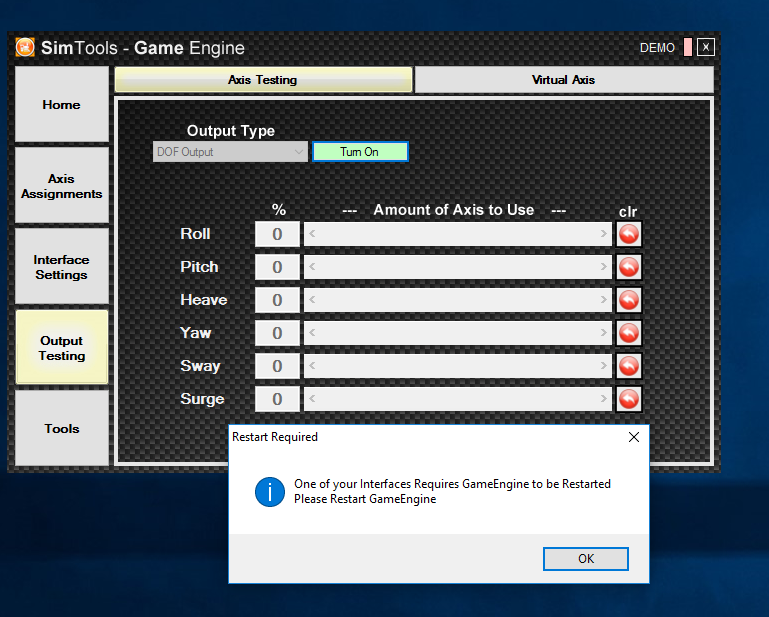Click the pink minimize bar next to DEMO
Image resolution: width=769 pixels, height=617 pixels.
(x=688, y=48)
